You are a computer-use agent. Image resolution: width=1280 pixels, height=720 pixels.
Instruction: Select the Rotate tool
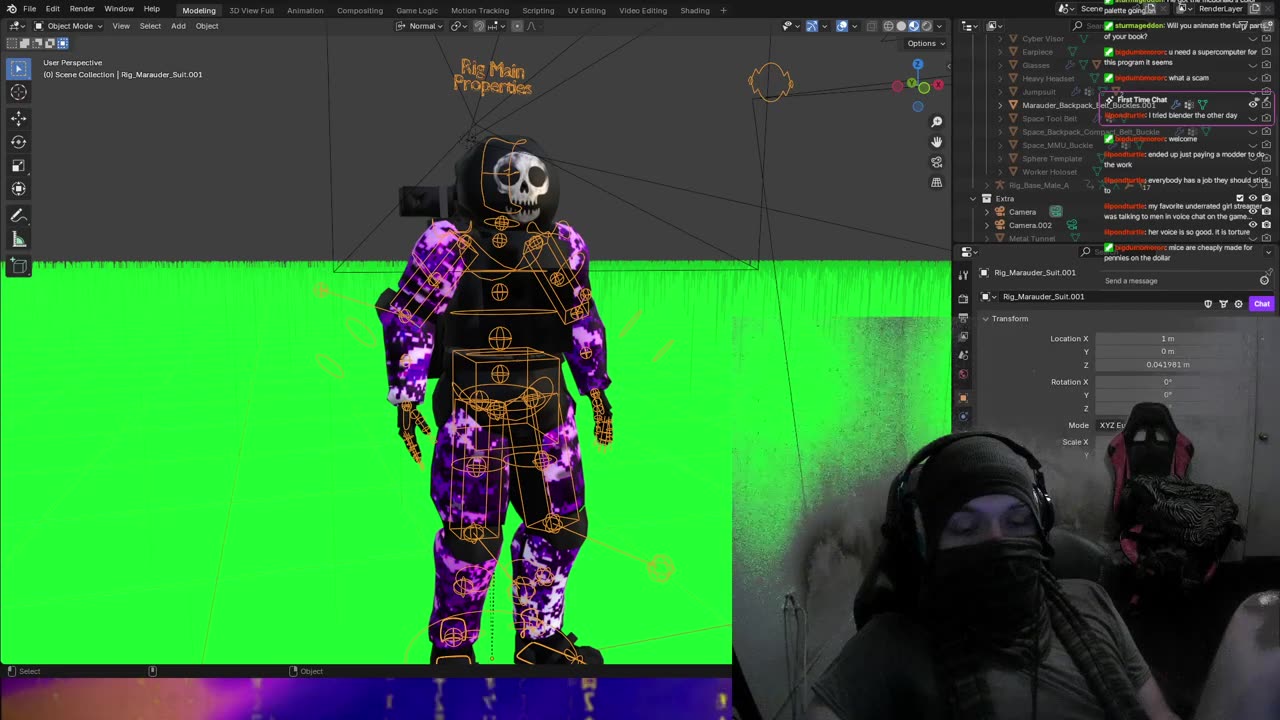tap(18, 142)
